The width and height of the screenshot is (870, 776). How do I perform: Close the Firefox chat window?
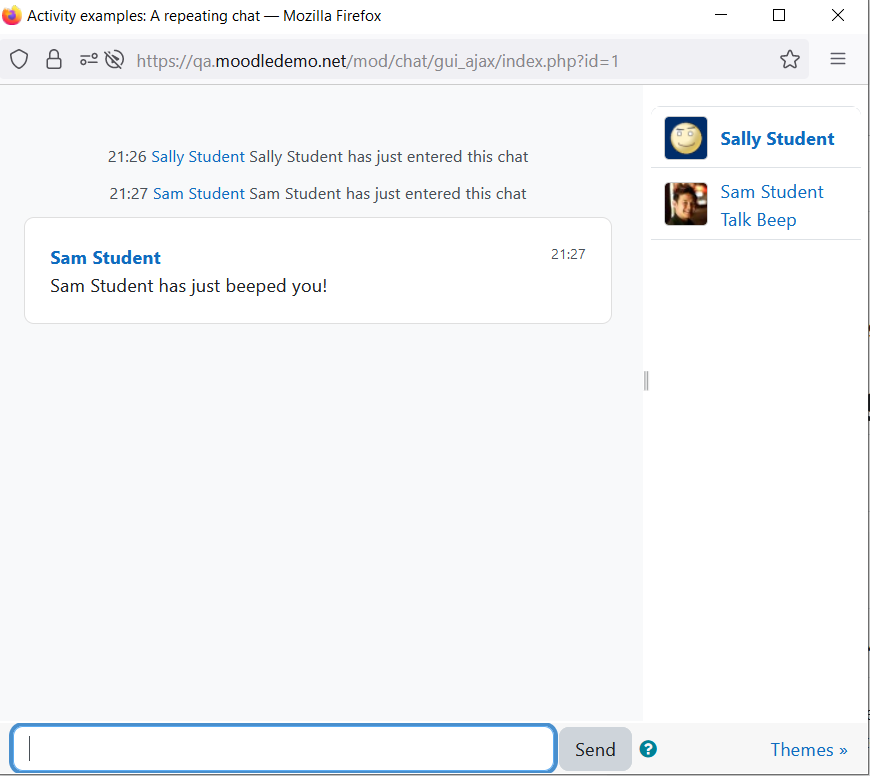tap(838, 15)
